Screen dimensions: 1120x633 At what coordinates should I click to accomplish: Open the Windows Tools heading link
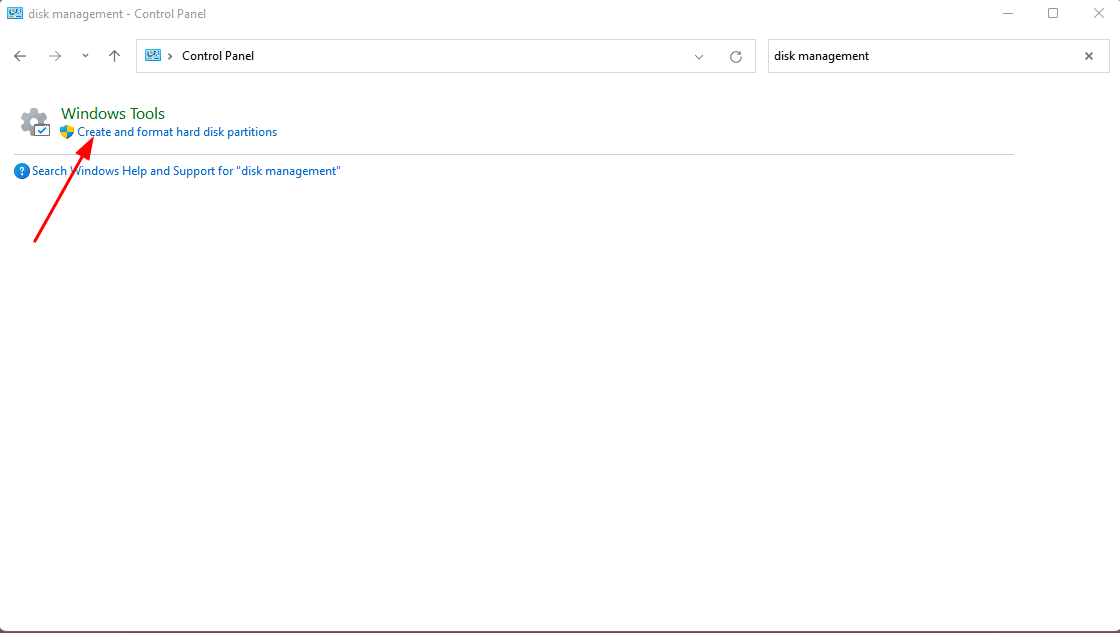click(113, 114)
